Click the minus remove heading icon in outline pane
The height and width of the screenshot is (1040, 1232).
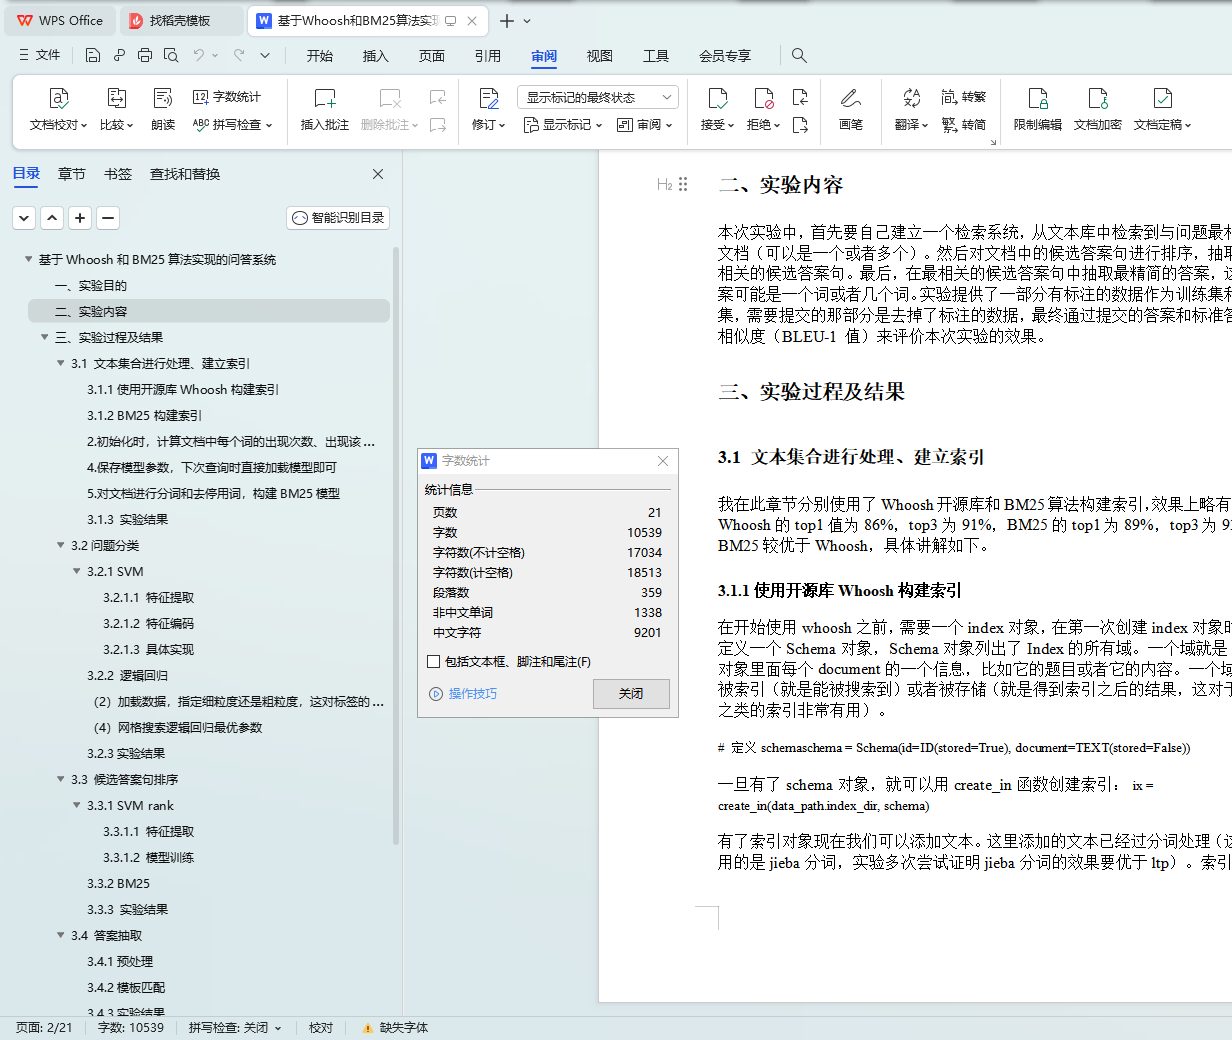(x=109, y=217)
